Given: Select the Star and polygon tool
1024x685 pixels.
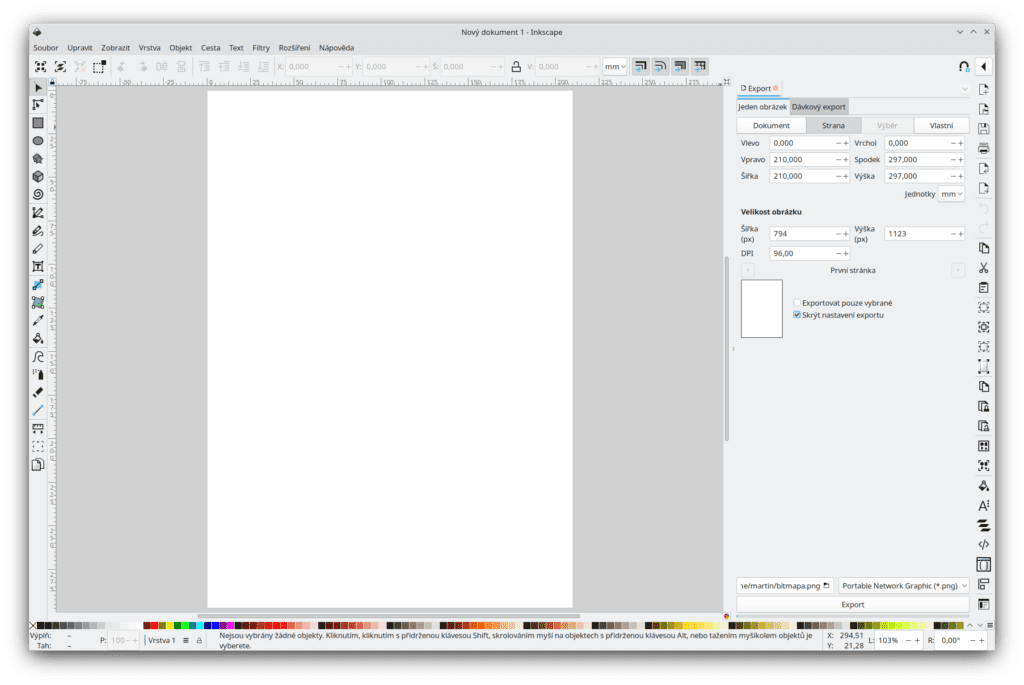Looking at the screenshot, I should [38, 158].
